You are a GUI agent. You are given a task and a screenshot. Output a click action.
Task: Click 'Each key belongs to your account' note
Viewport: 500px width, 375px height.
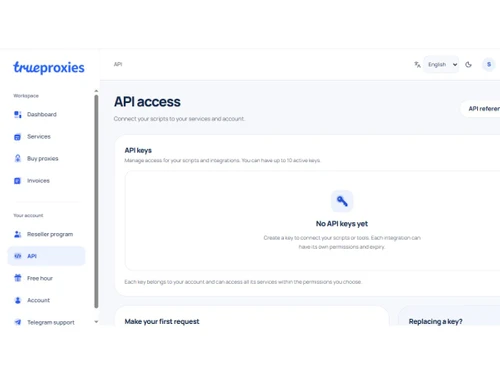coord(243,282)
